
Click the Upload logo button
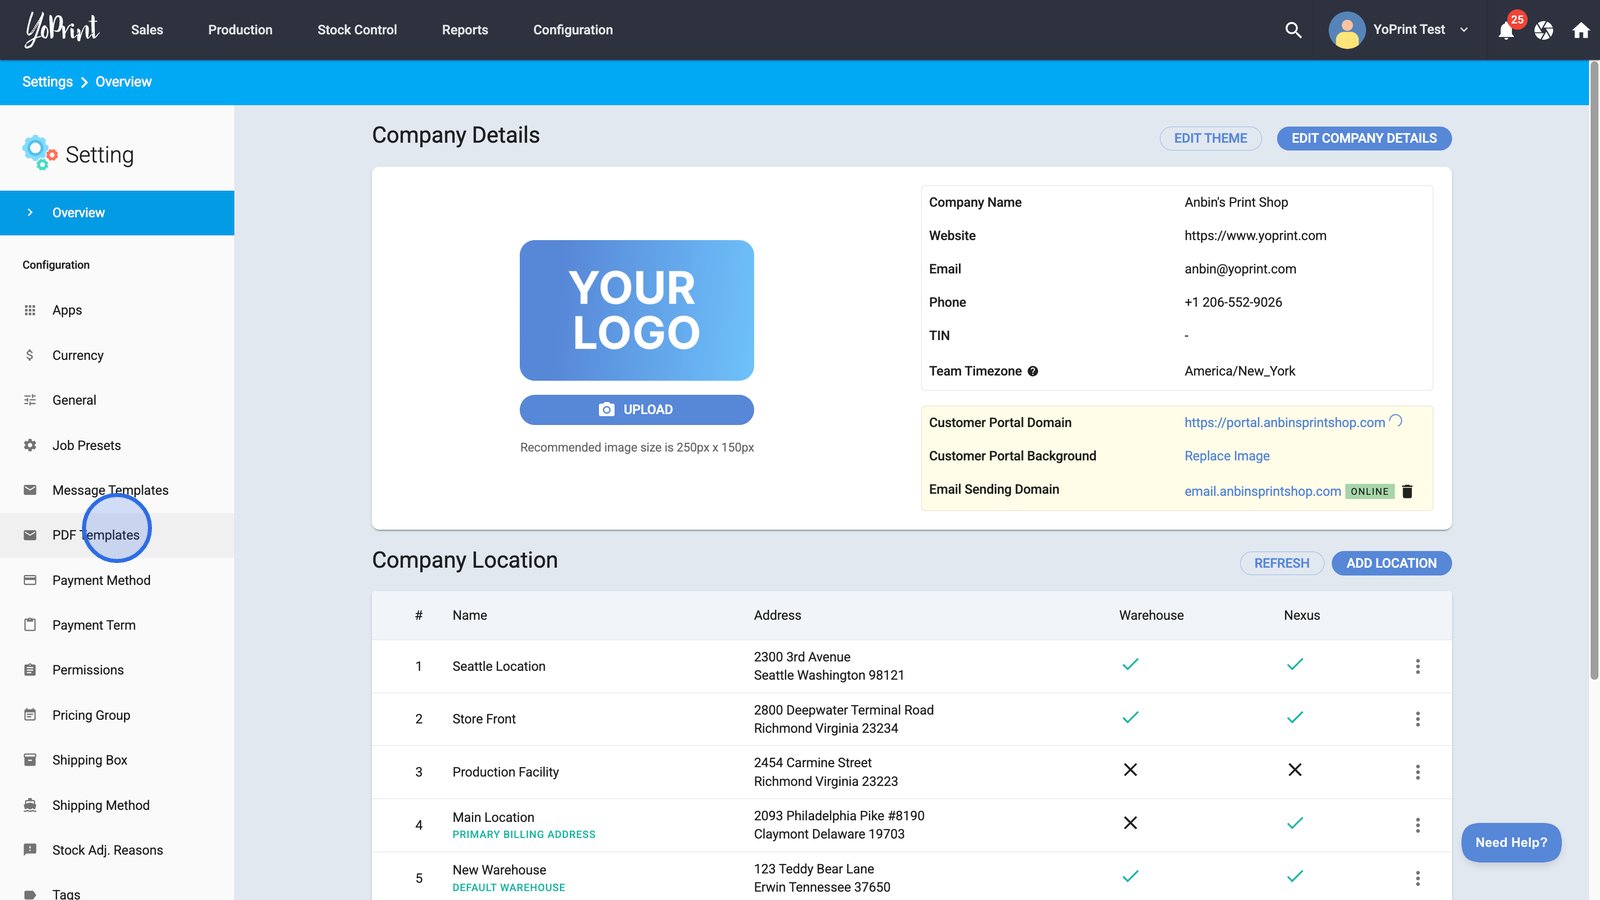pyautogui.click(x=636, y=410)
